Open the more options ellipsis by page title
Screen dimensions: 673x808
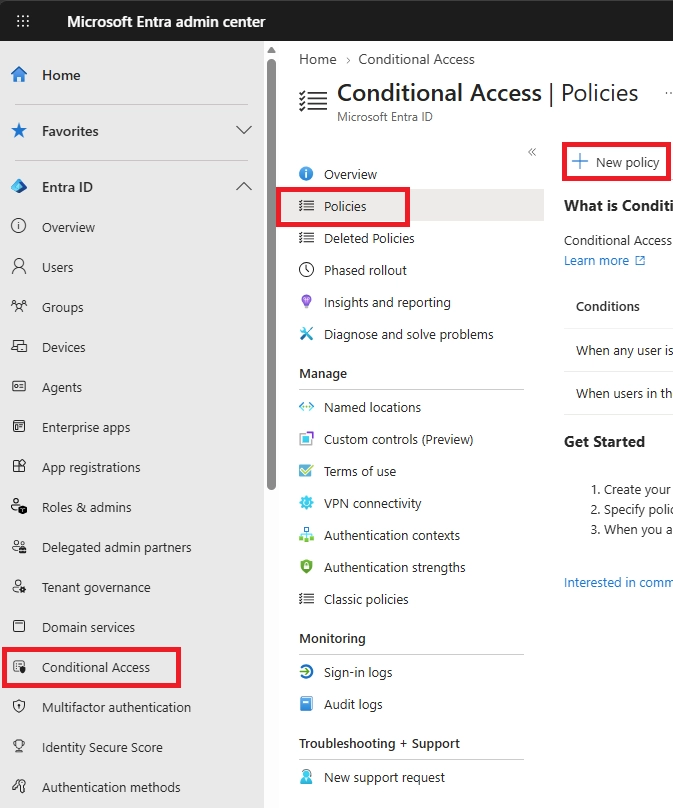coord(668,93)
